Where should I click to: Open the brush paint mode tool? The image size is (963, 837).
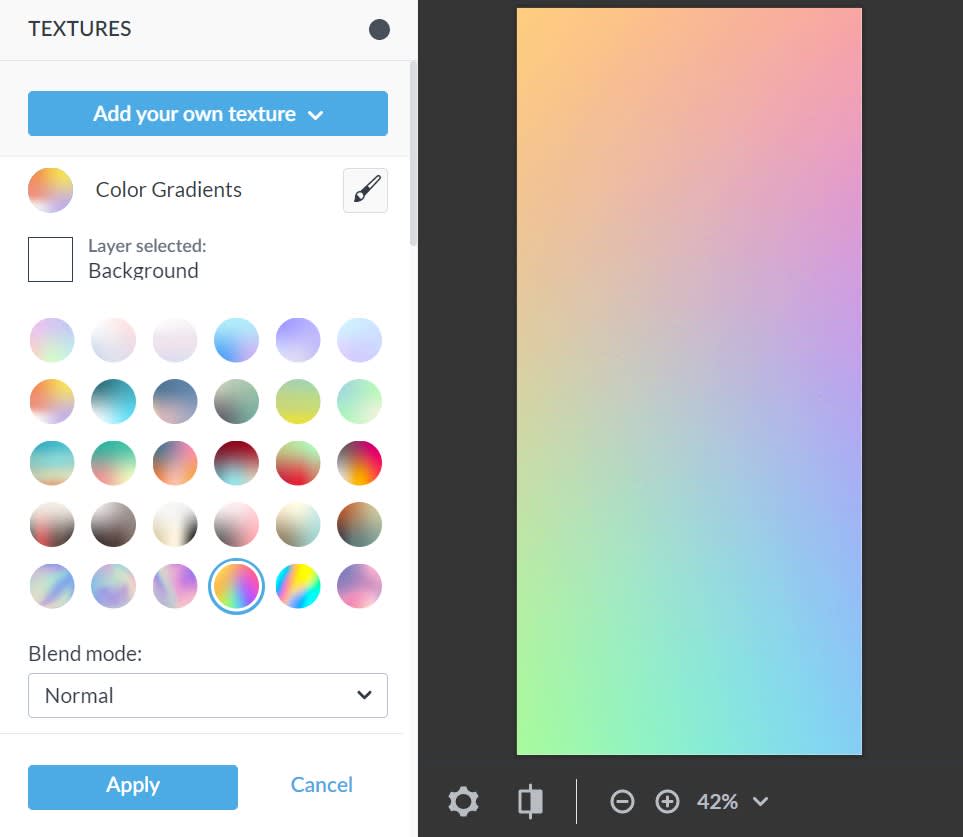click(365, 190)
